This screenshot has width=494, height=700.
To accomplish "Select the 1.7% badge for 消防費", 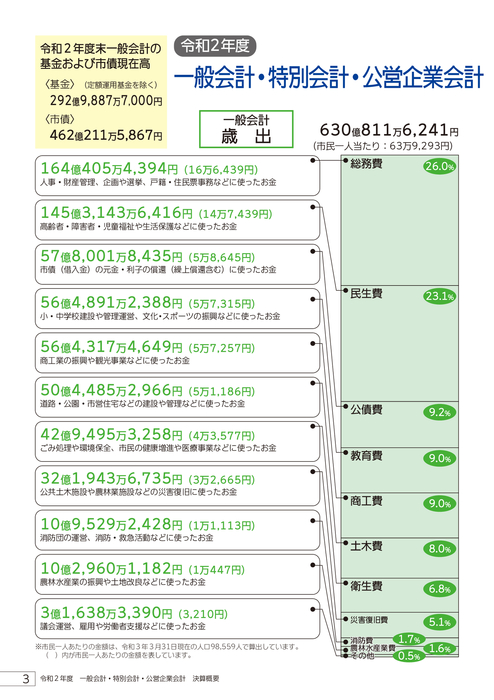I will click(x=409, y=639).
